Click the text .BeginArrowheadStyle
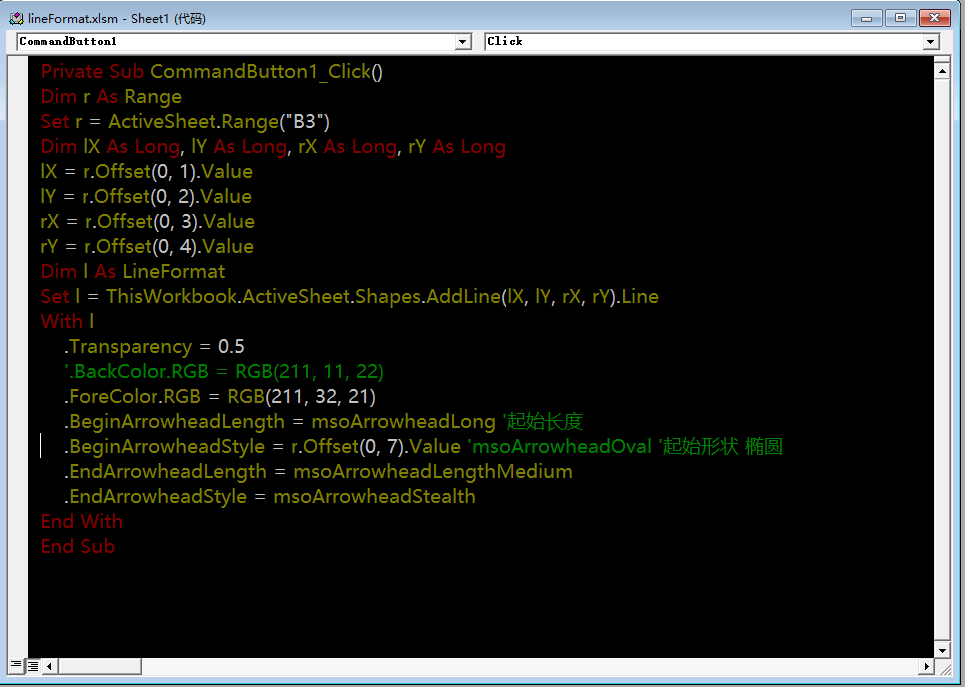 pyautogui.click(x=164, y=446)
